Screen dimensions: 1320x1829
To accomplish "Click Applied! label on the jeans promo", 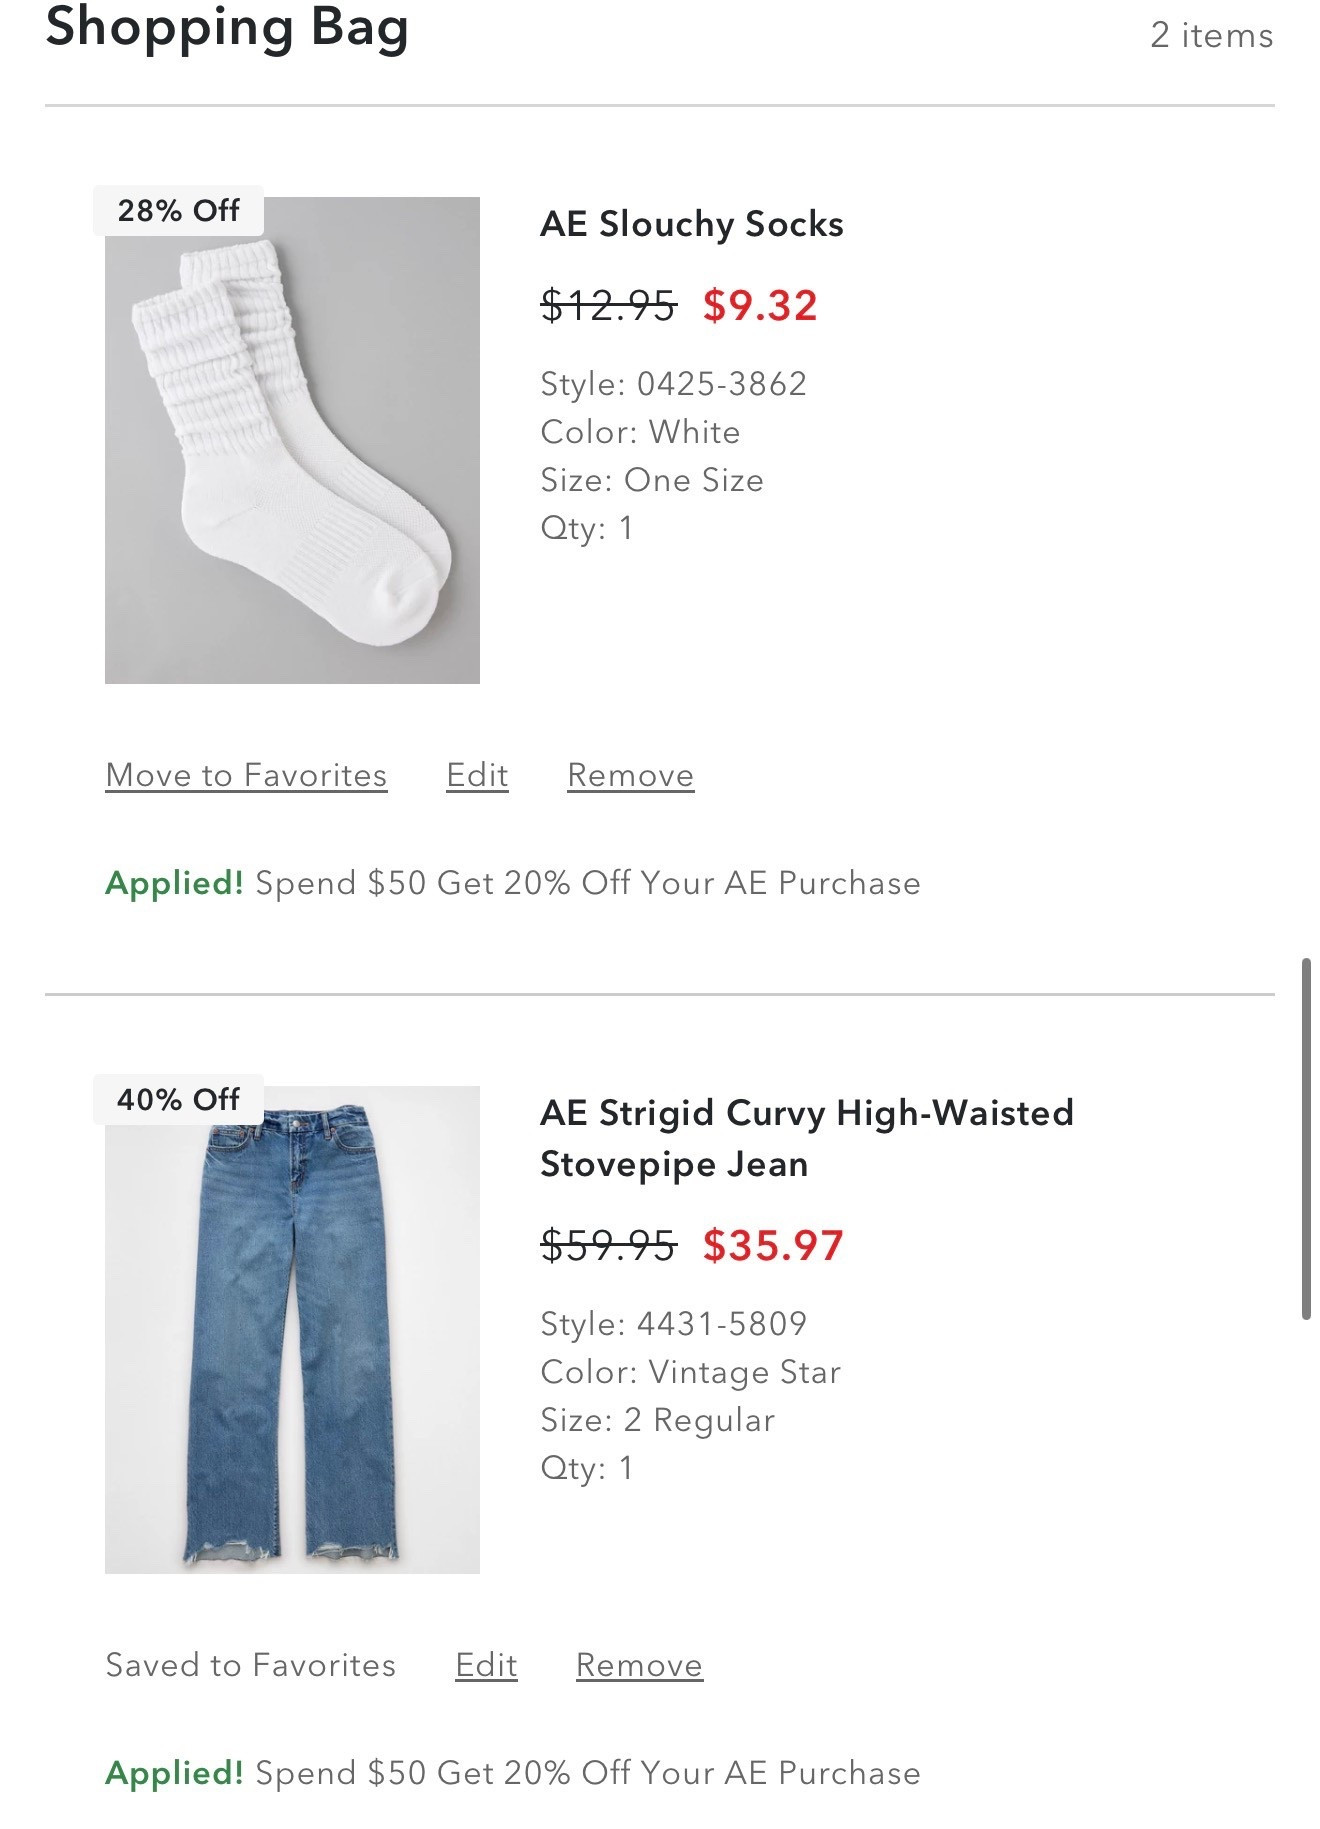I will tap(172, 1772).
